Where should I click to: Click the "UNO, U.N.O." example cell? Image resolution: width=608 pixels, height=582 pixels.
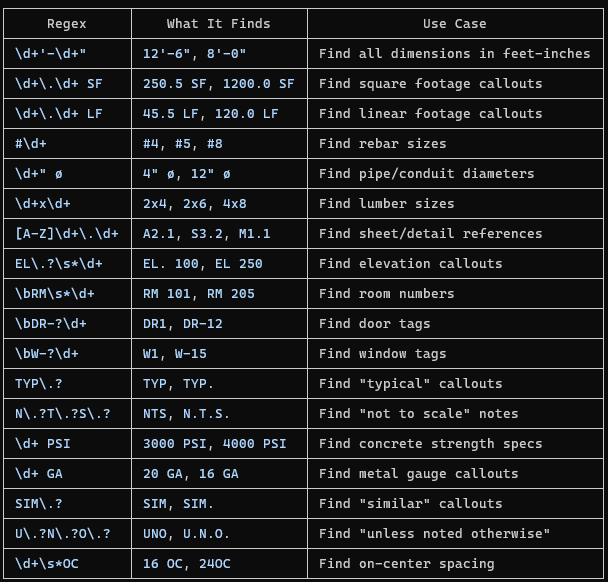coord(187,533)
